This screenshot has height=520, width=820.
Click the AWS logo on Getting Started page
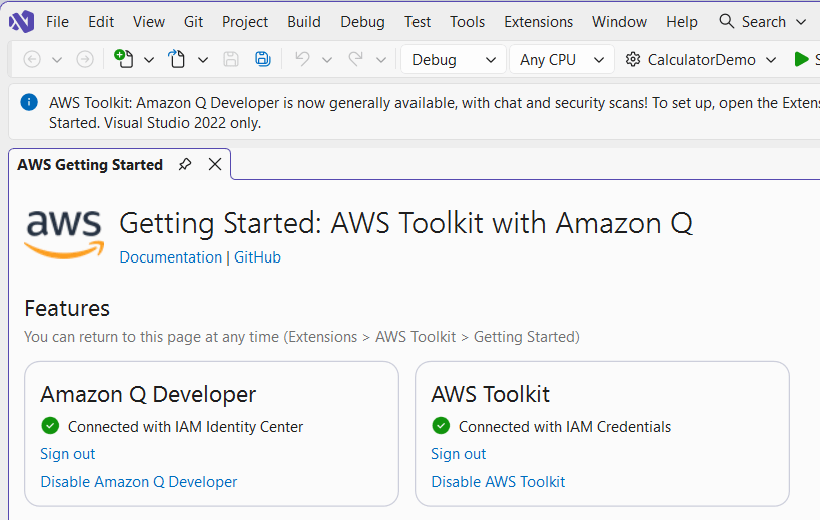tap(65, 234)
